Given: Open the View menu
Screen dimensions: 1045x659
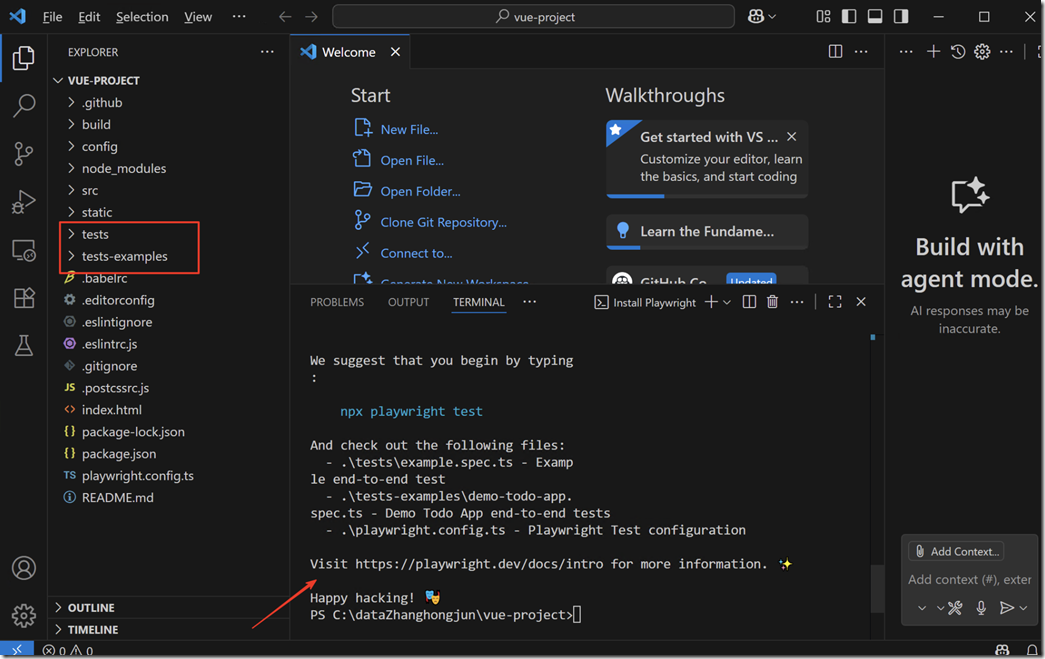Looking at the screenshot, I should coord(198,17).
